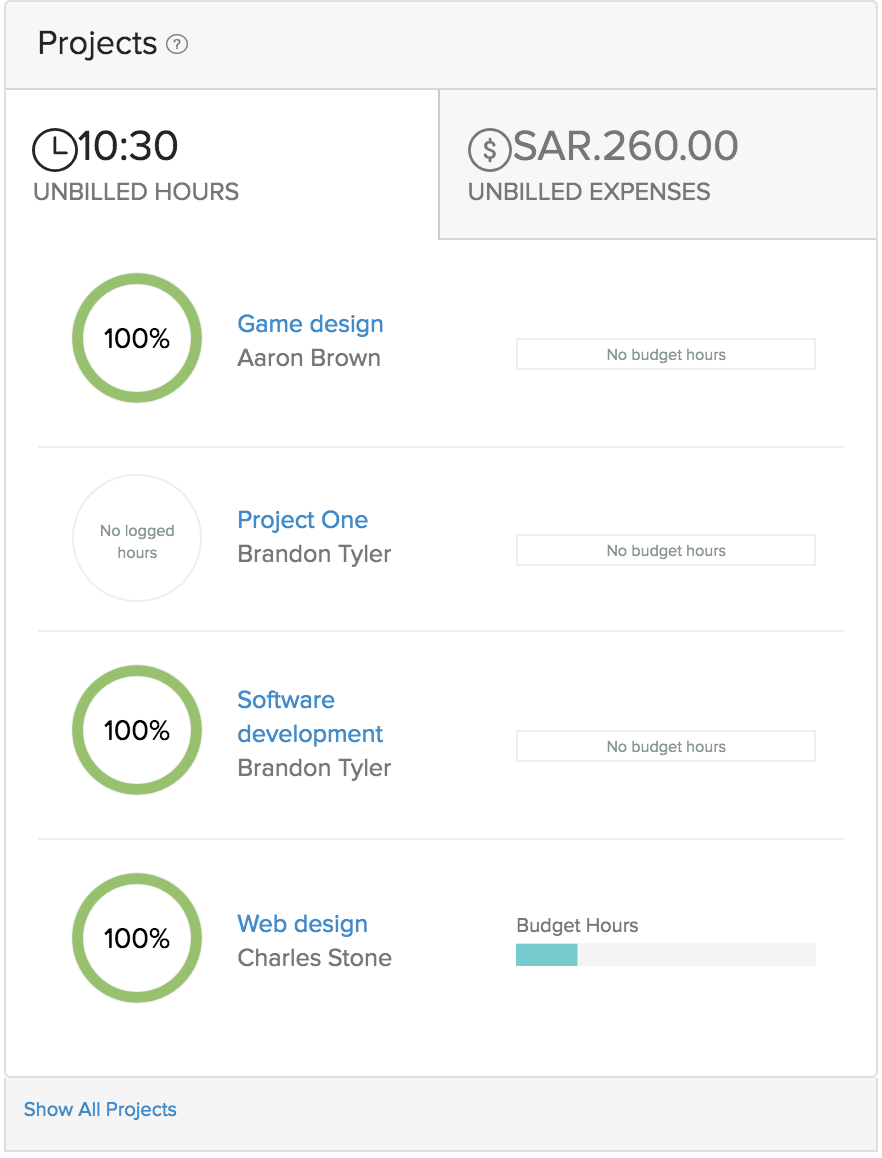
Task: Open the Software development project
Action: 310,717
